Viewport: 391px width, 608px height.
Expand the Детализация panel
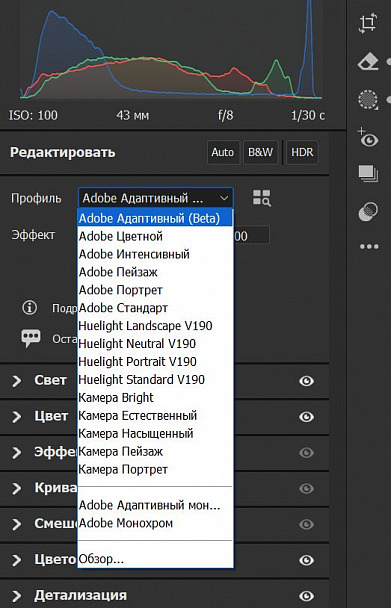[x=17, y=596]
